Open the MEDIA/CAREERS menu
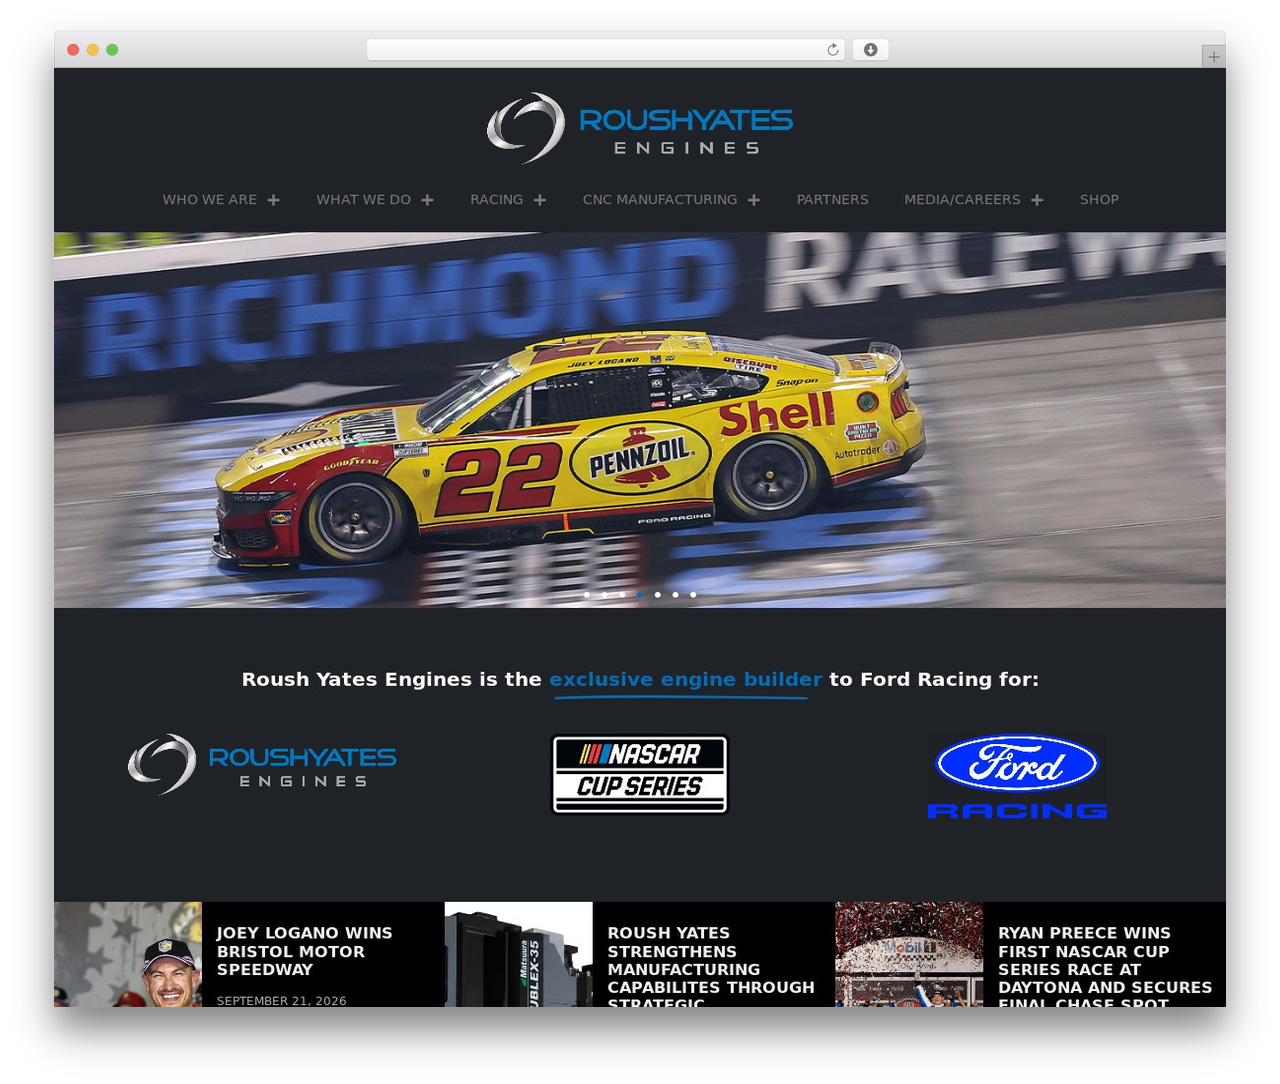The image size is (1280, 1084). click(962, 200)
